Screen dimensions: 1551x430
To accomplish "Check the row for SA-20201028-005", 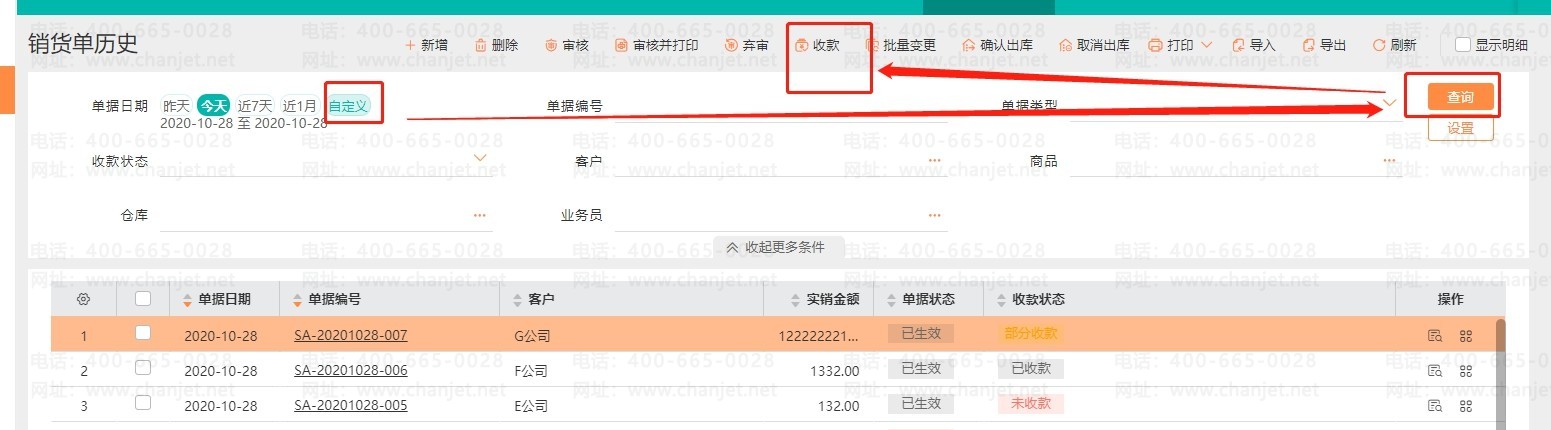I will (x=143, y=403).
